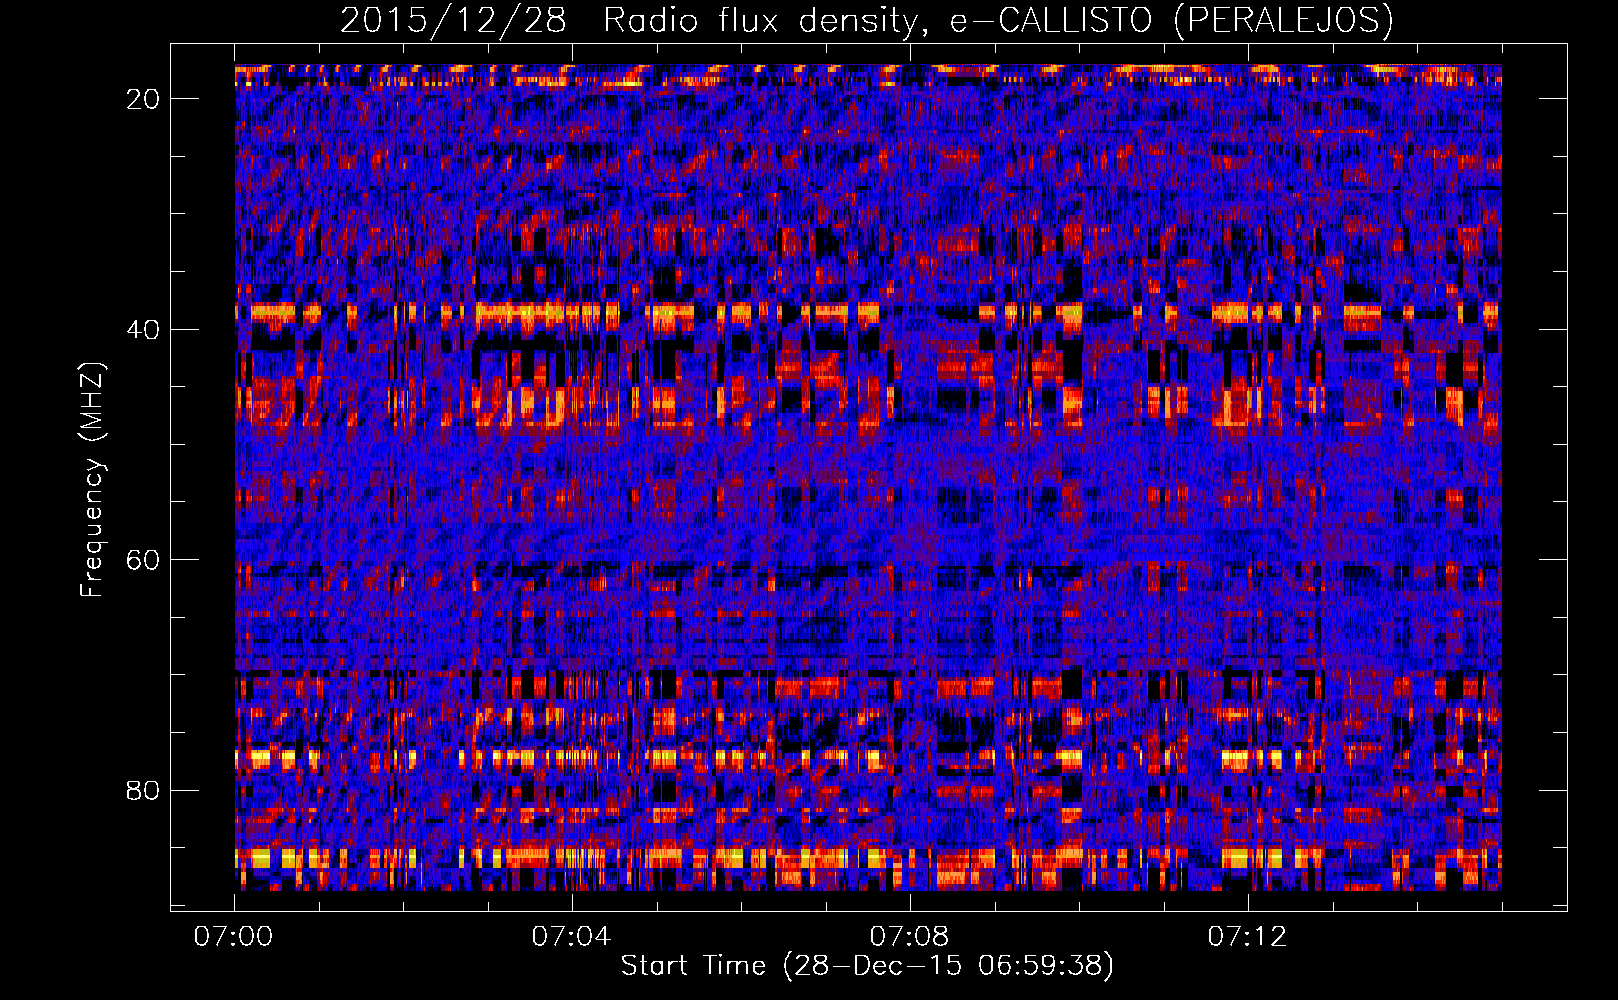This screenshot has height=1000, width=1618.
Task: Click the 80 frequency axis label
Action: click(143, 790)
